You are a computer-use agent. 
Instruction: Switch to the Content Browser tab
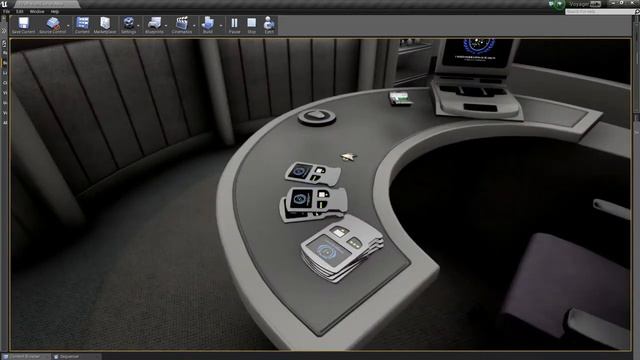pos(26,356)
